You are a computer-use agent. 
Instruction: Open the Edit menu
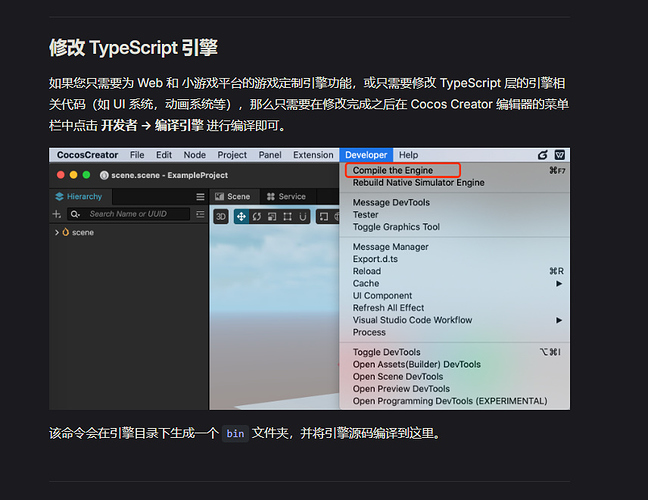(x=164, y=155)
